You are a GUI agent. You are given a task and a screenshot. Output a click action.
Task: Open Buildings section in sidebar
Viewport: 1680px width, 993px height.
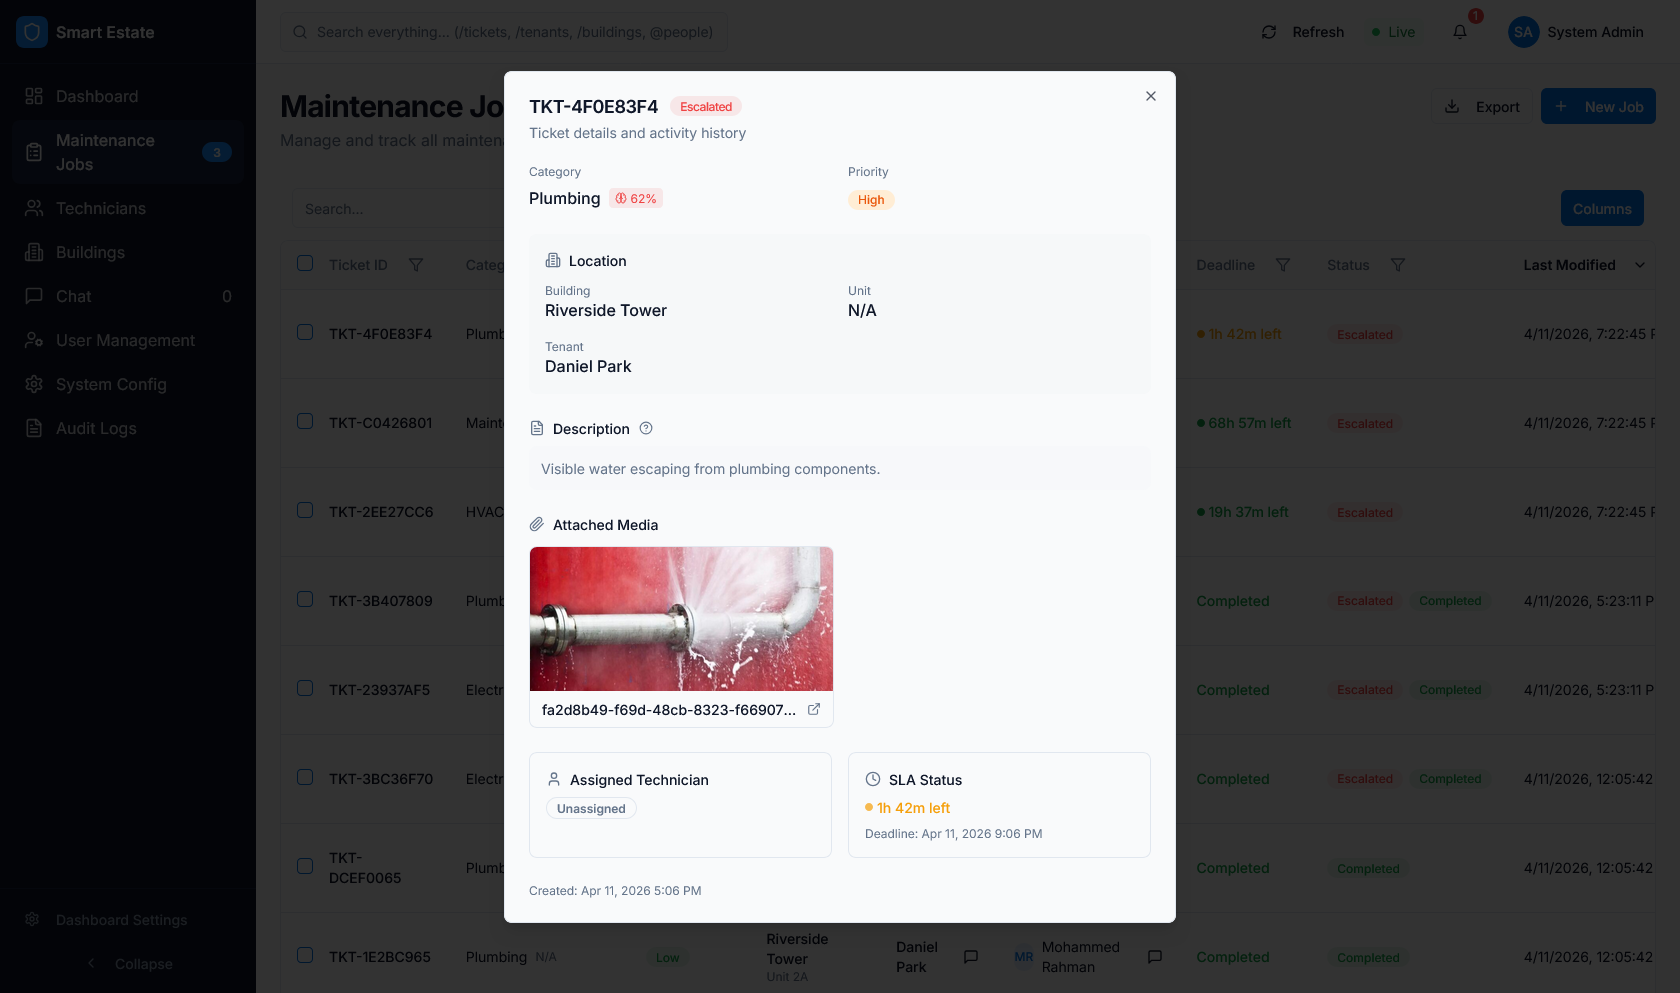tap(128, 252)
